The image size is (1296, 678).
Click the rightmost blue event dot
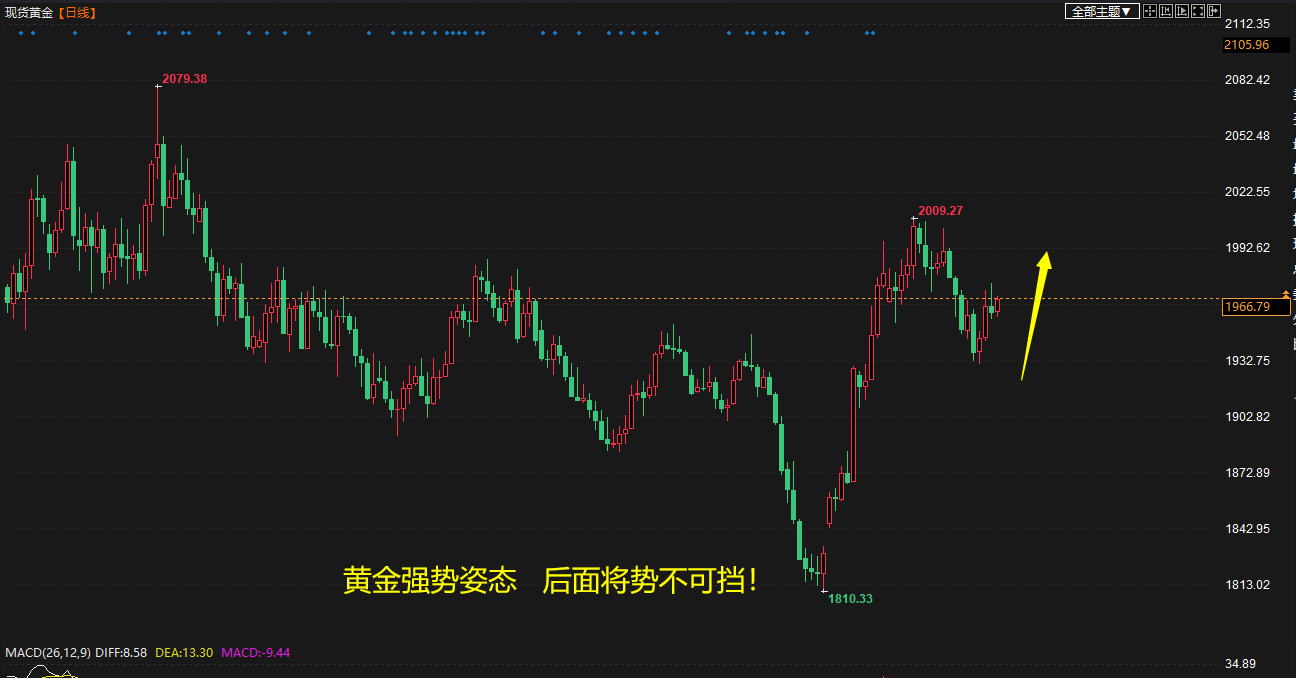pyautogui.click(x=873, y=33)
